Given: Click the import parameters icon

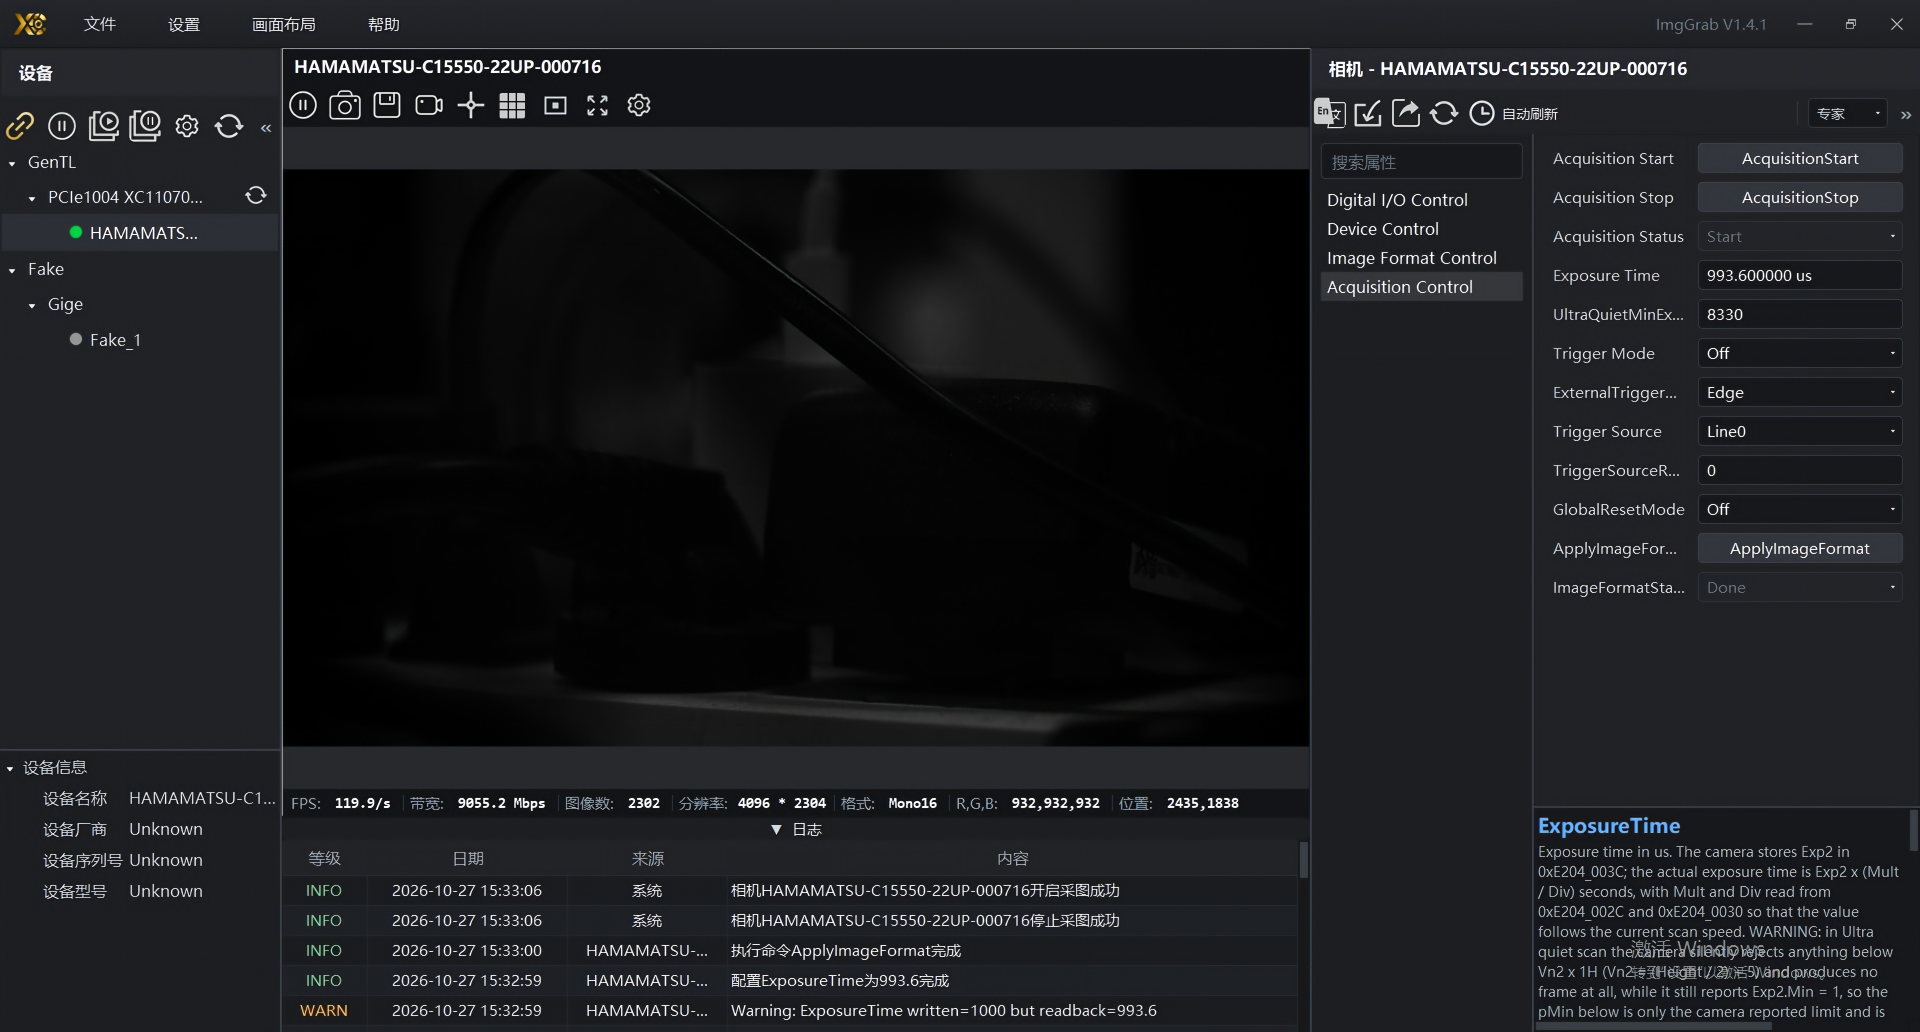Looking at the screenshot, I should [x=1368, y=113].
